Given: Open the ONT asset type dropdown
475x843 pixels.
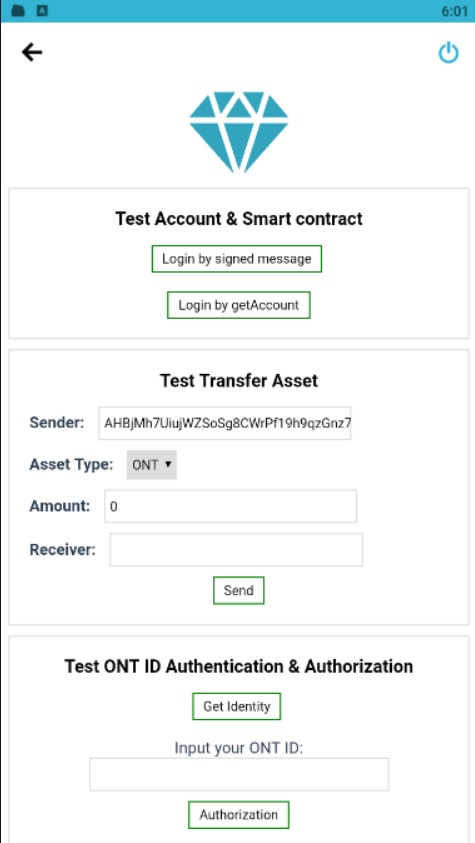Looking at the screenshot, I should tap(152, 465).
